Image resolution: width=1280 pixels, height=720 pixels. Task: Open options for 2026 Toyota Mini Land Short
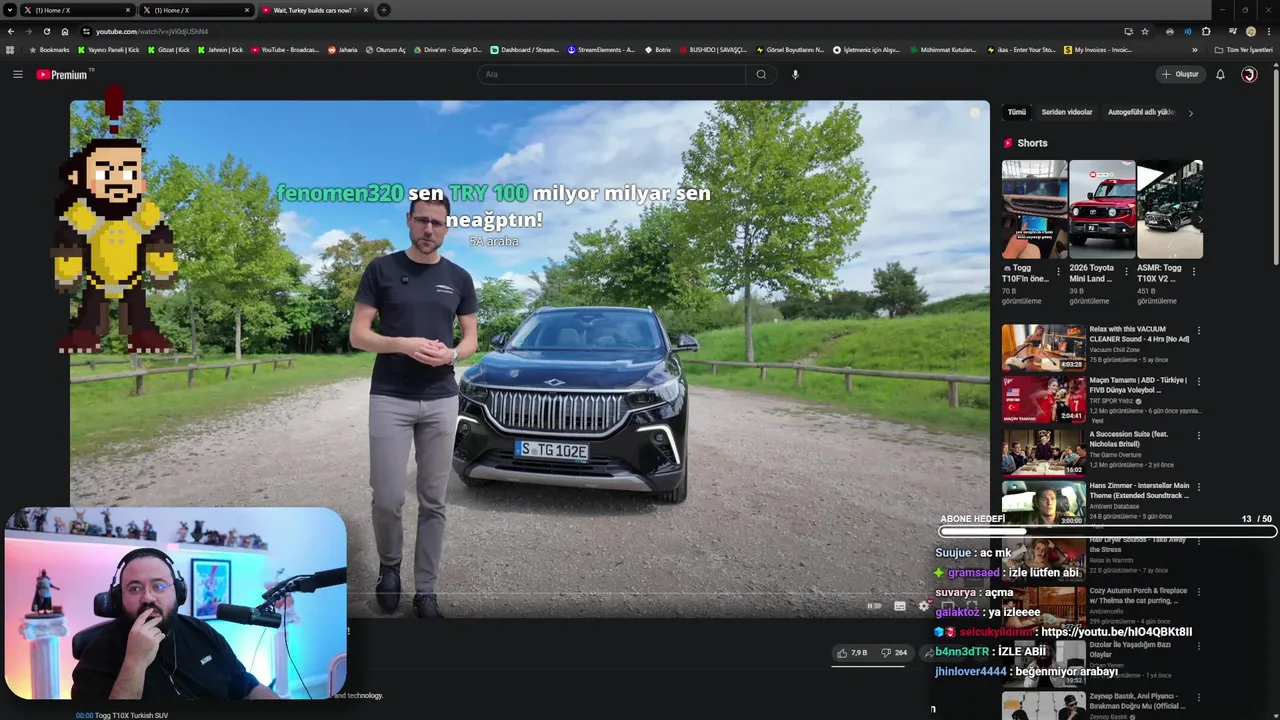[1126, 271]
